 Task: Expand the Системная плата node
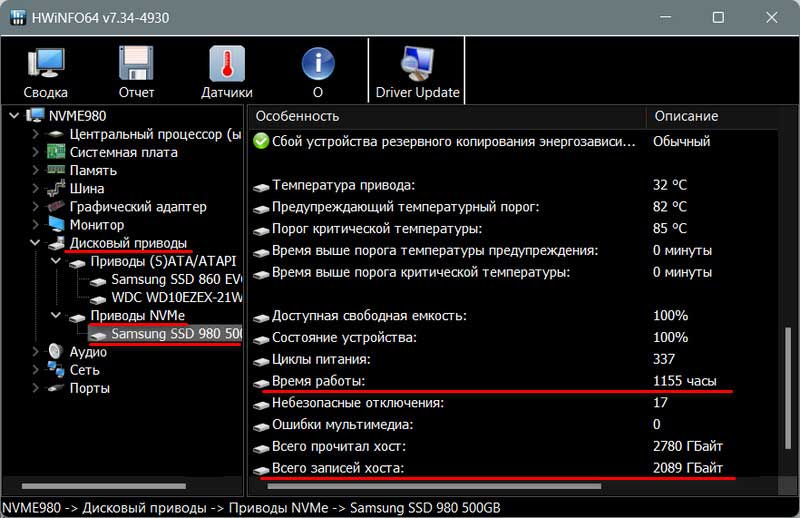click(x=35, y=152)
